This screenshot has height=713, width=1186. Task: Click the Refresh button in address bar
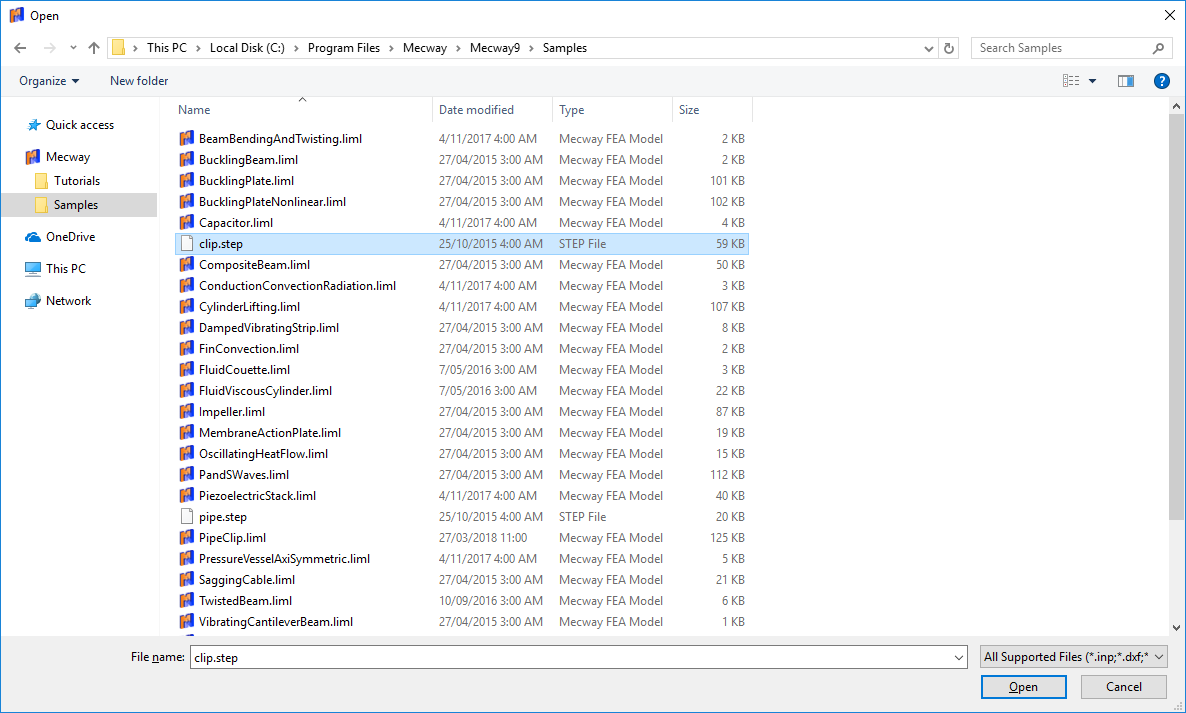tap(948, 48)
